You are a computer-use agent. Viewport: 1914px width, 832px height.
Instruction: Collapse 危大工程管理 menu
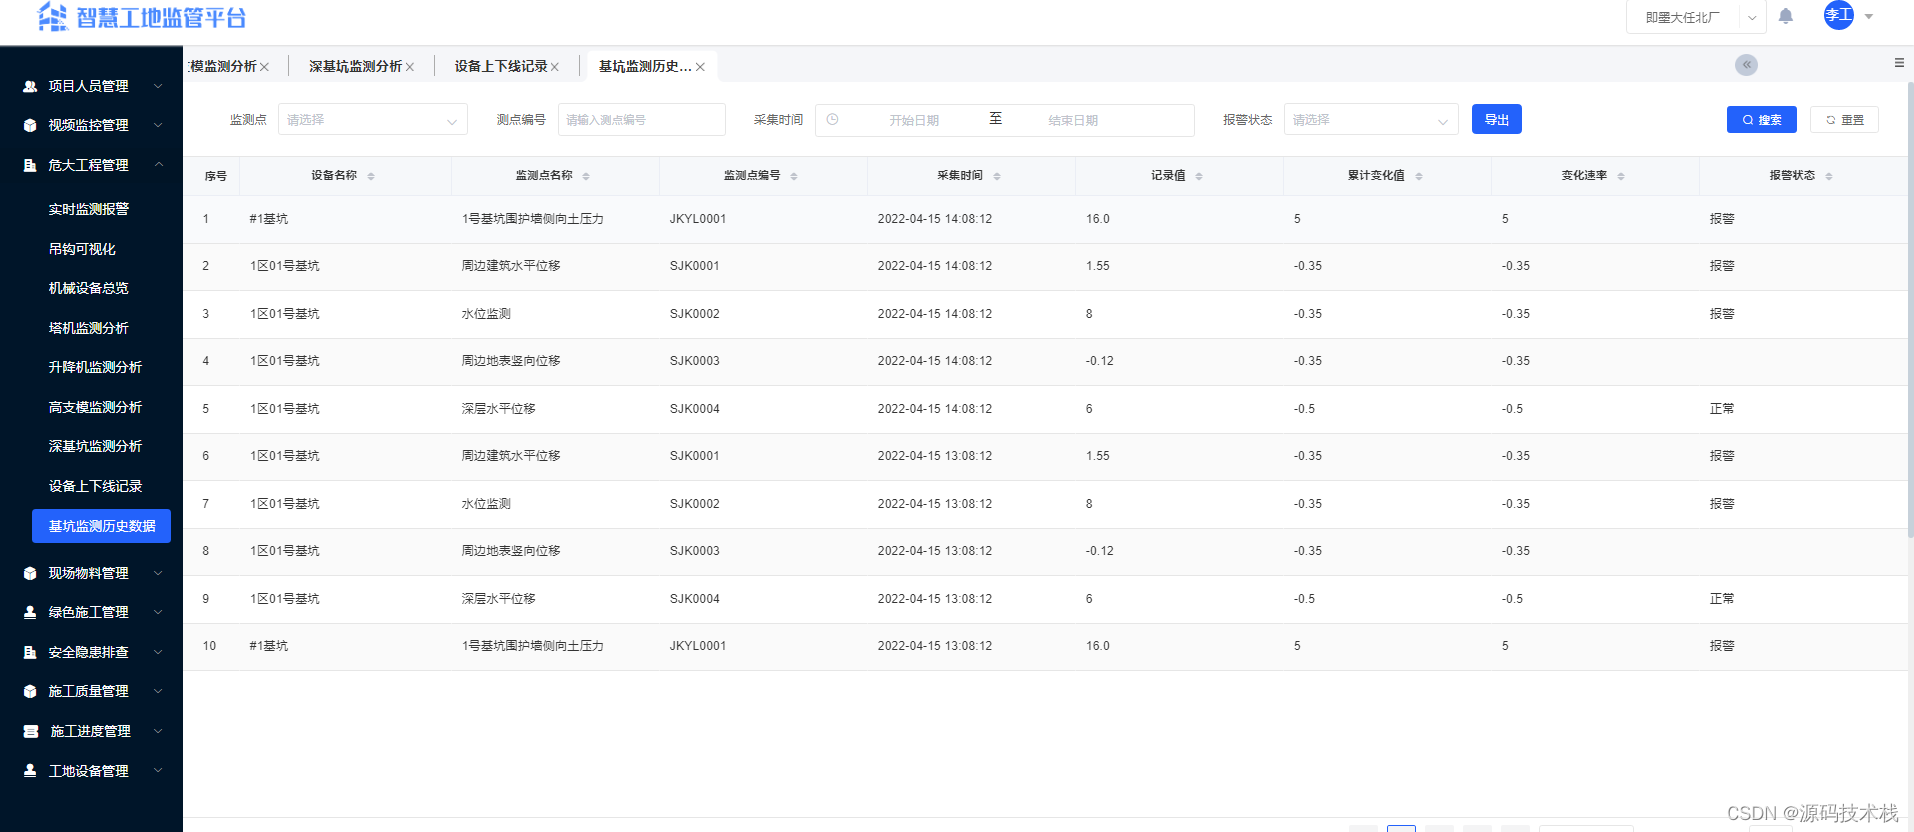(158, 165)
